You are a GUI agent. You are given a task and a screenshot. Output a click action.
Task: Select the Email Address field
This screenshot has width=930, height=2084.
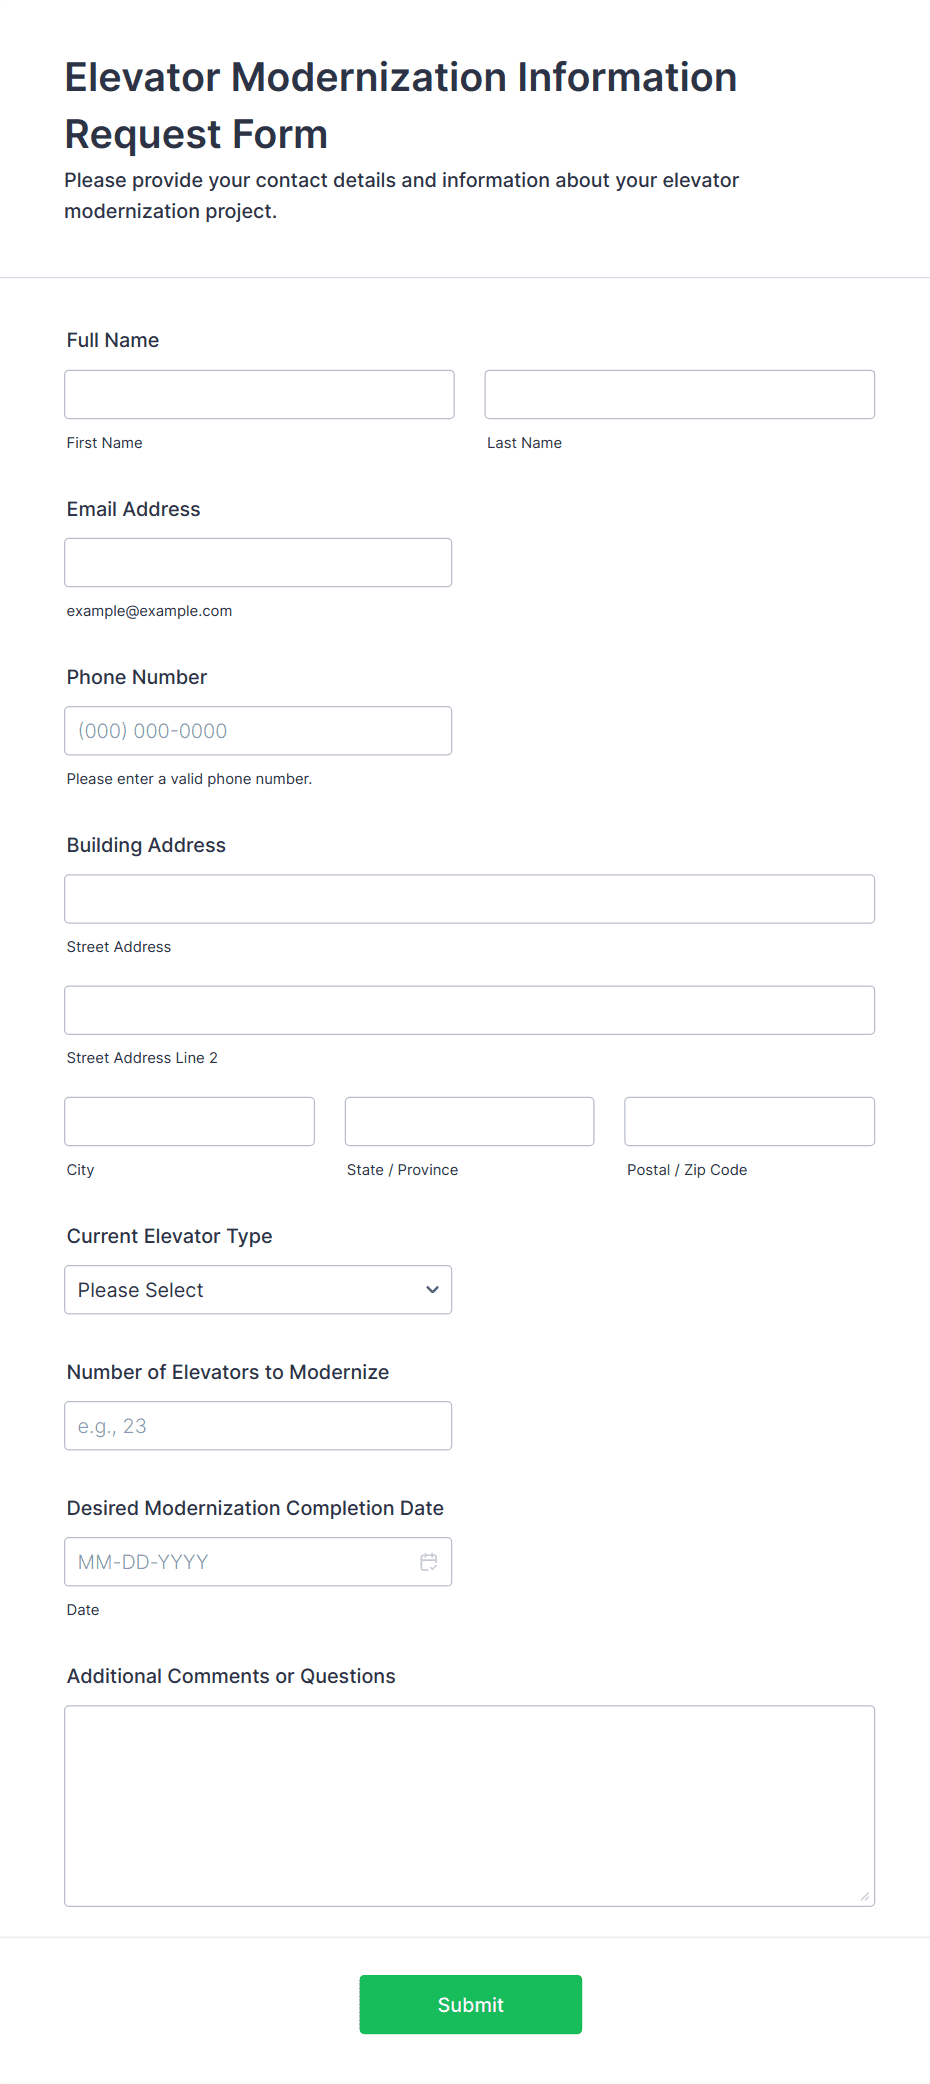pyautogui.click(x=258, y=563)
